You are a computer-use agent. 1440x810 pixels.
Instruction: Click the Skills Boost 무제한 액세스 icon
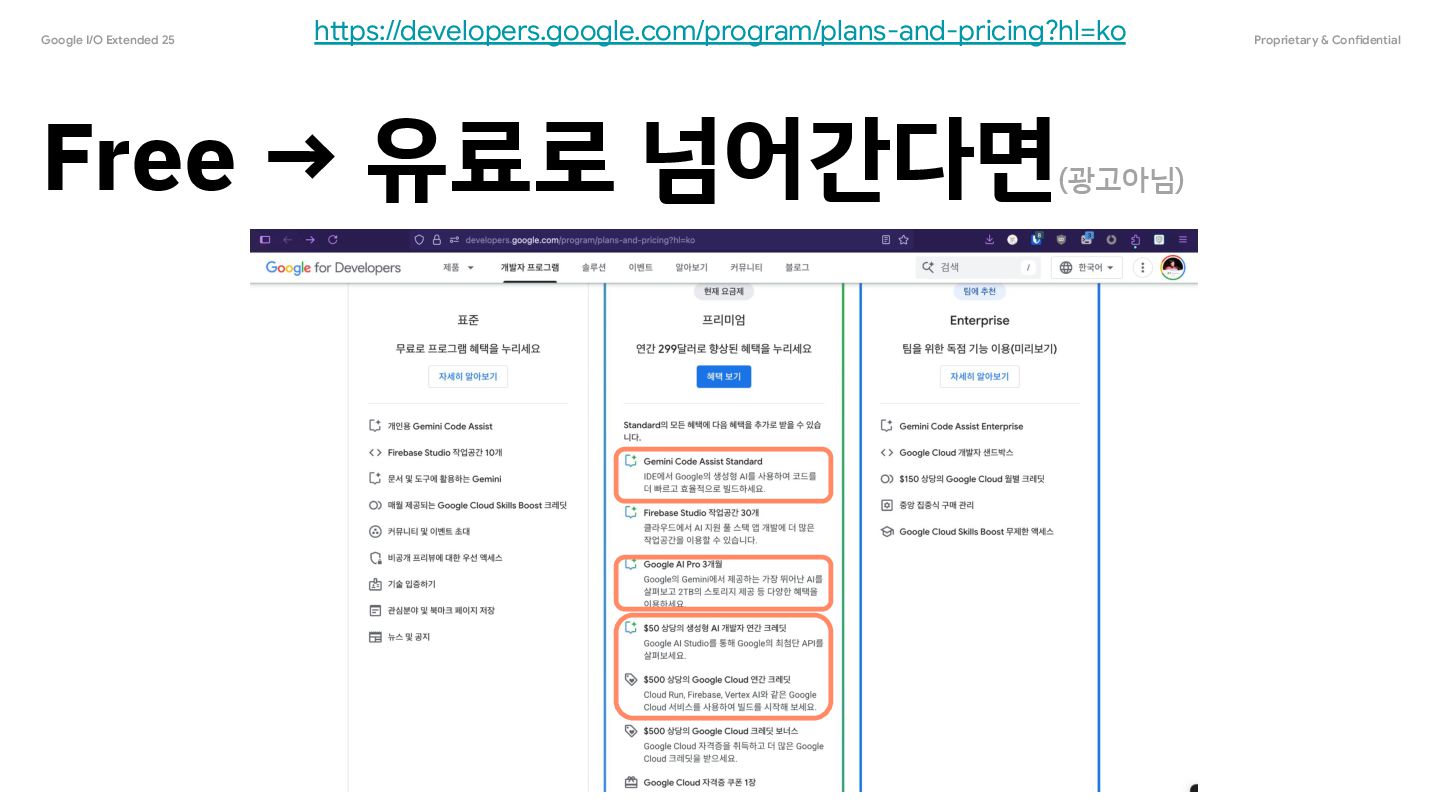tap(886, 532)
